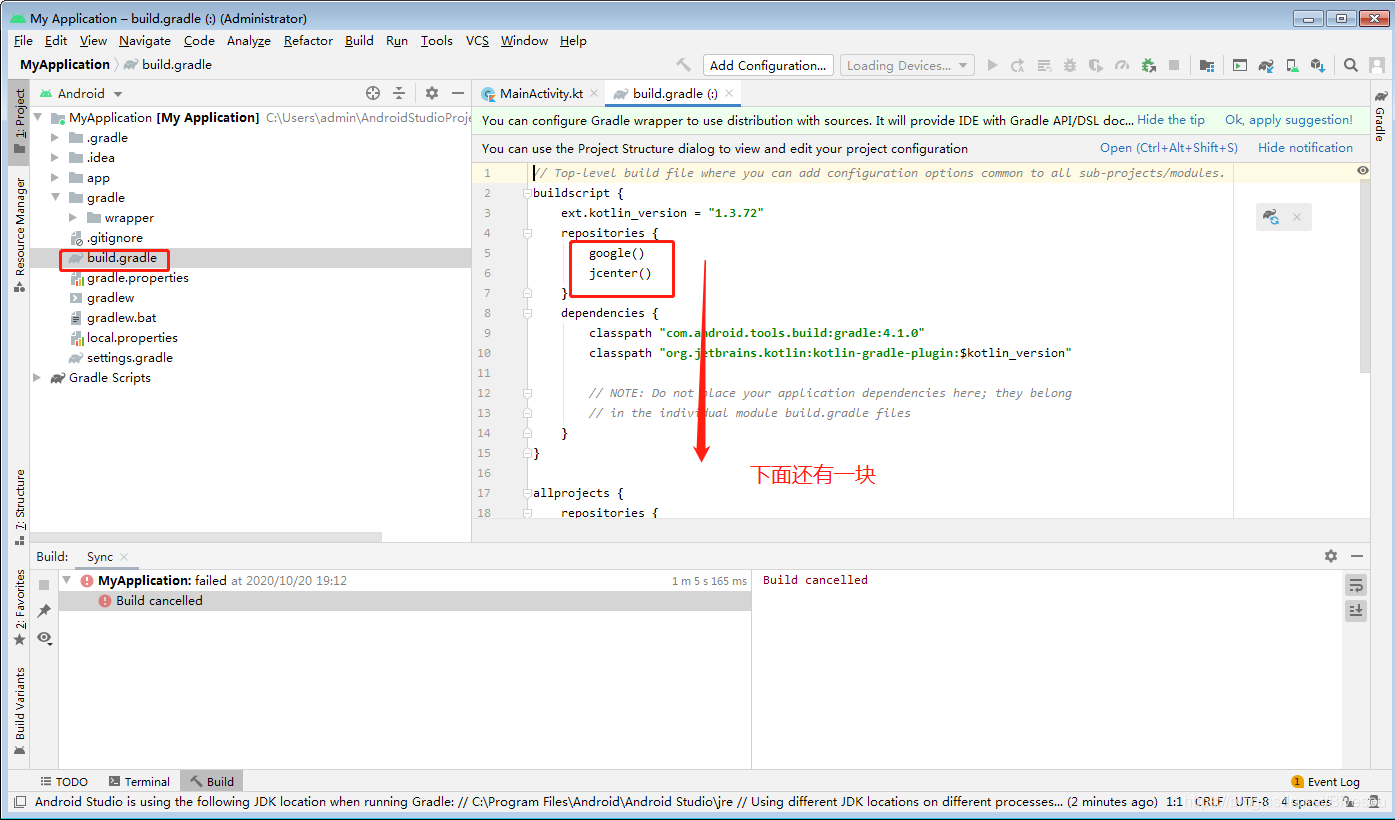Open Project Structure from the toolbar

[x=1207, y=65]
